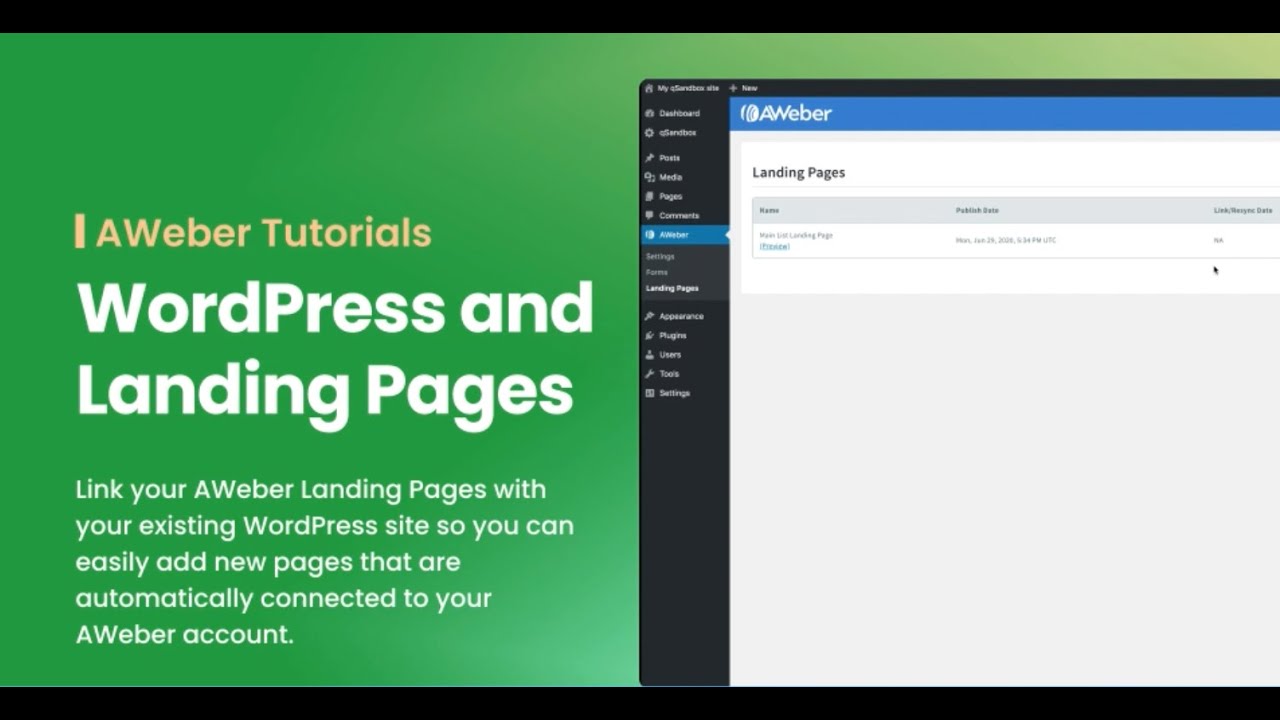Click the paragraph starting Link your AWeber
Screen dimensions: 1280x720
(325, 562)
